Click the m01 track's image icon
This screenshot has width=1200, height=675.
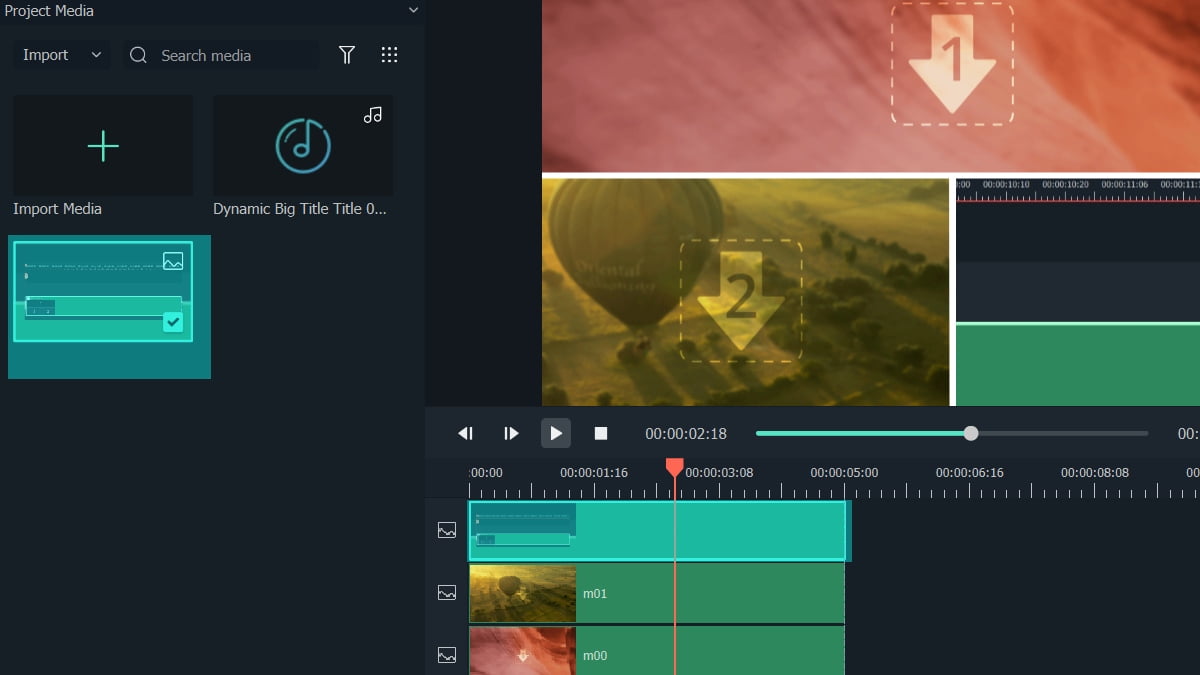pyautogui.click(x=447, y=593)
